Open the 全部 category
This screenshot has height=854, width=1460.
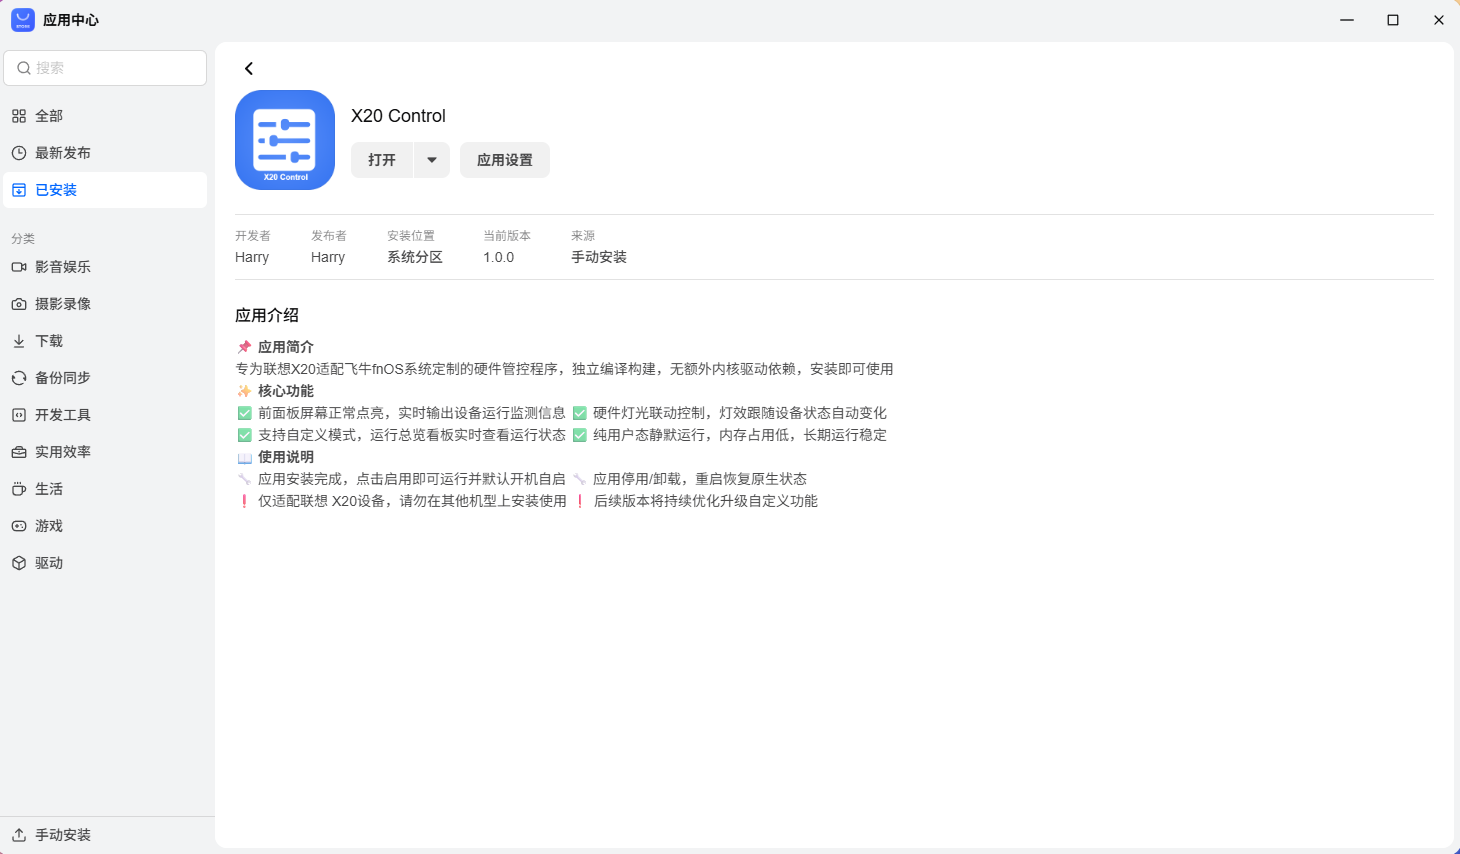(105, 116)
